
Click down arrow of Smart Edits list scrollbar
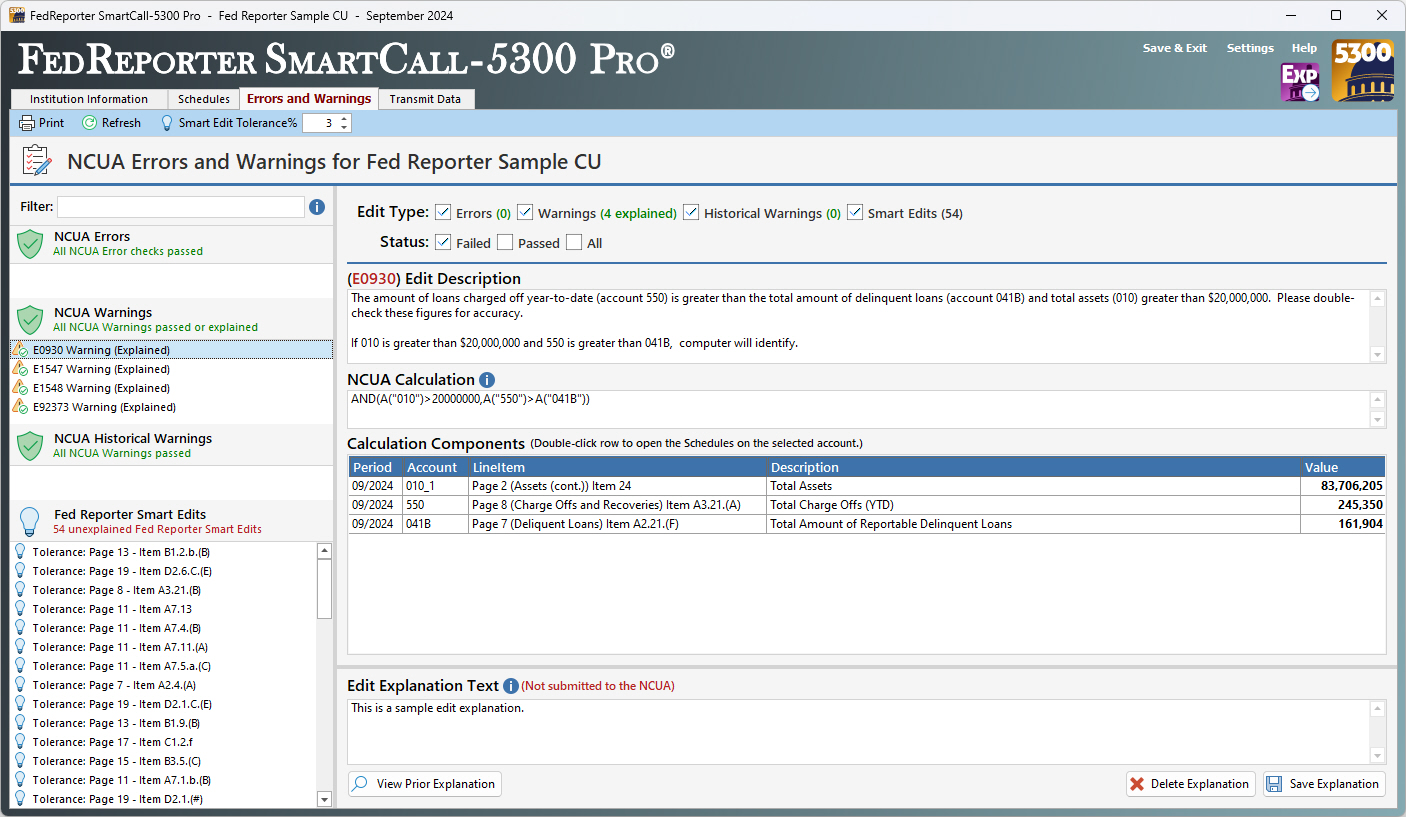(x=324, y=799)
